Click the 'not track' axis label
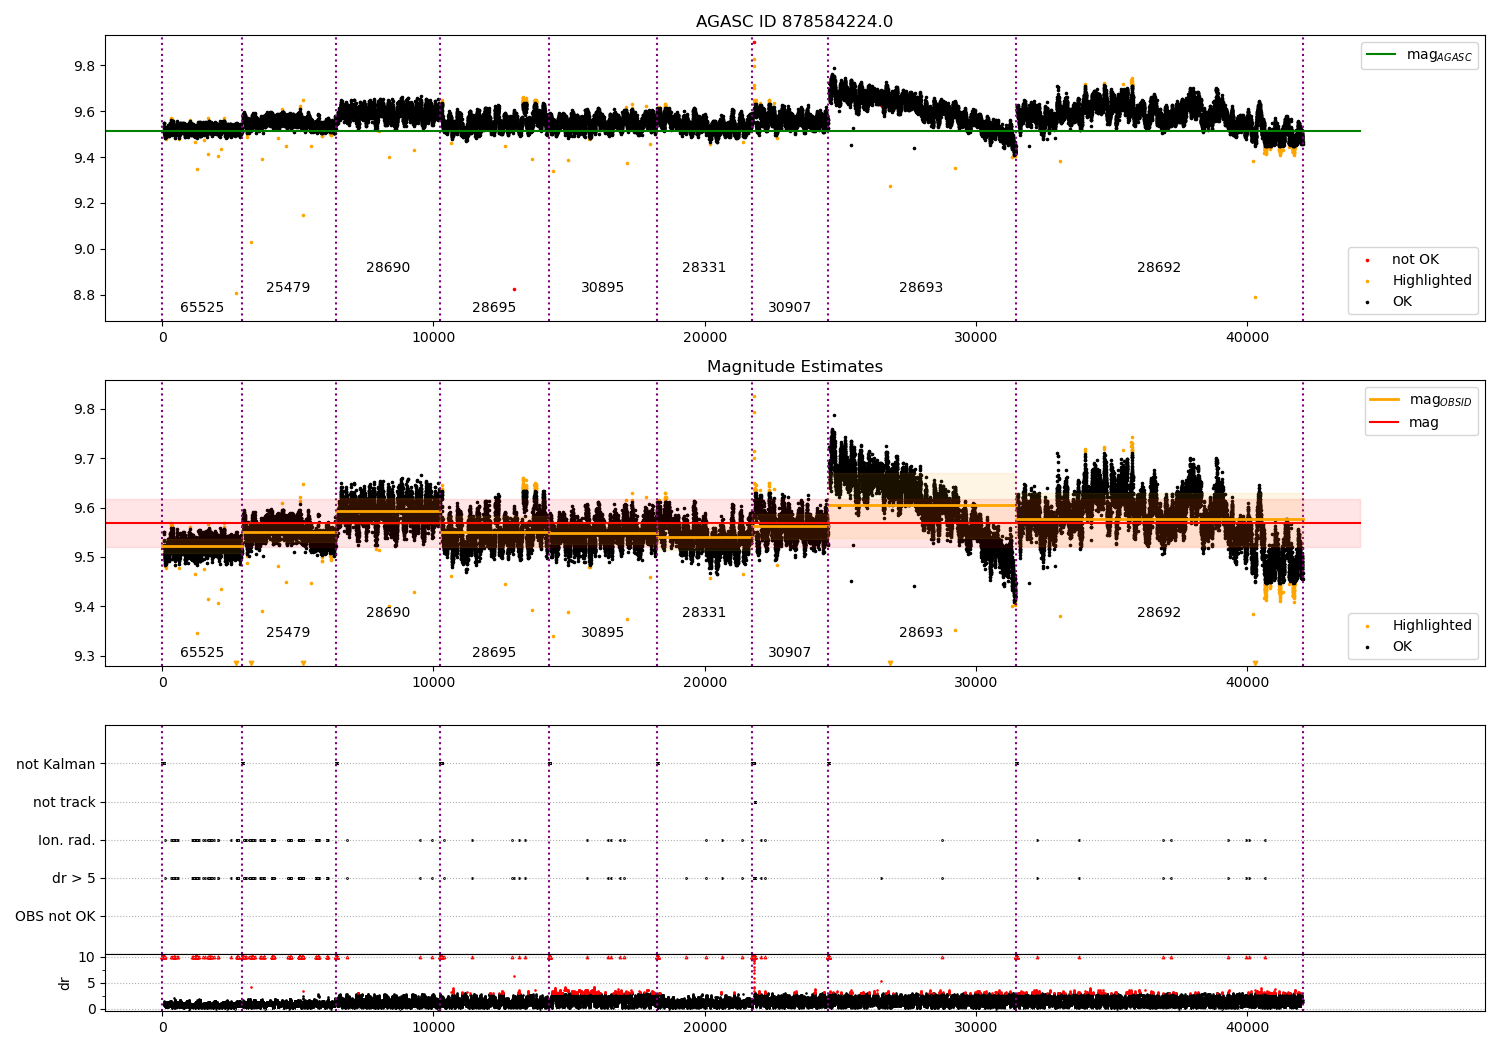This screenshot has width=1500, height=1050. (64, 802)
